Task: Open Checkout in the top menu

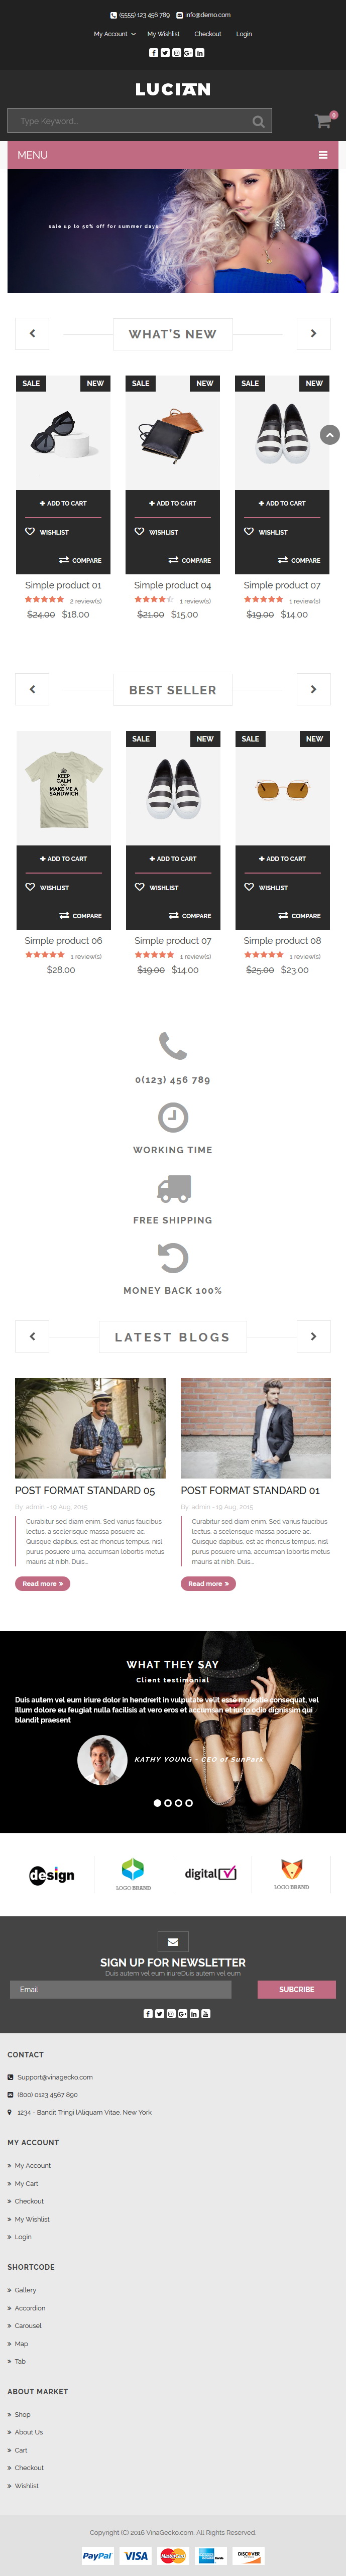Action: tap(208, 34)
